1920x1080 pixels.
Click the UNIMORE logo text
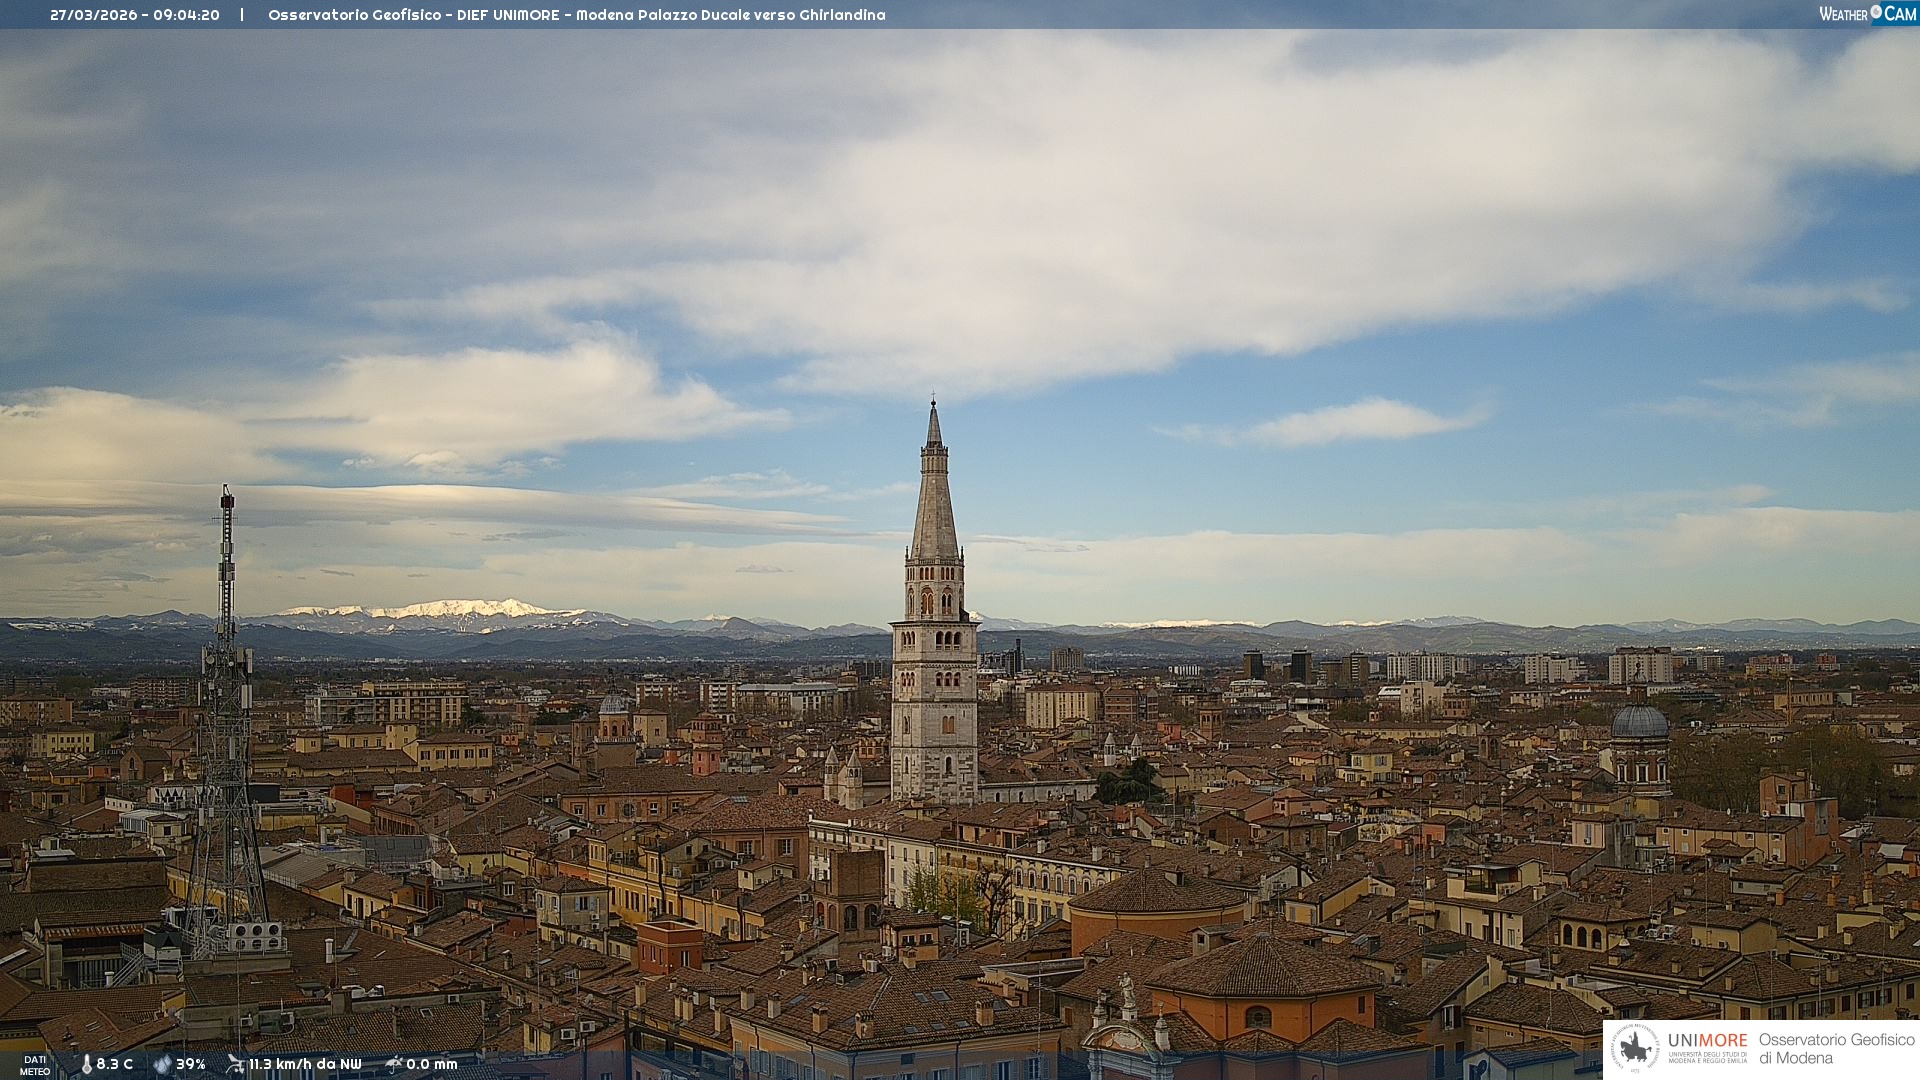point(1707,1041)
